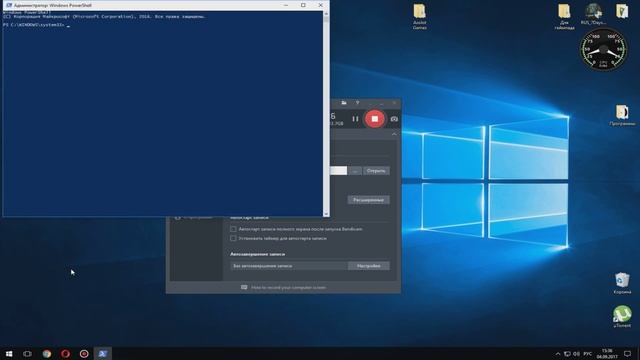The height and width of the screenshot is (360, 640).
Task: Open Bandicam's output folder icon in title bar
Action: 344,103
